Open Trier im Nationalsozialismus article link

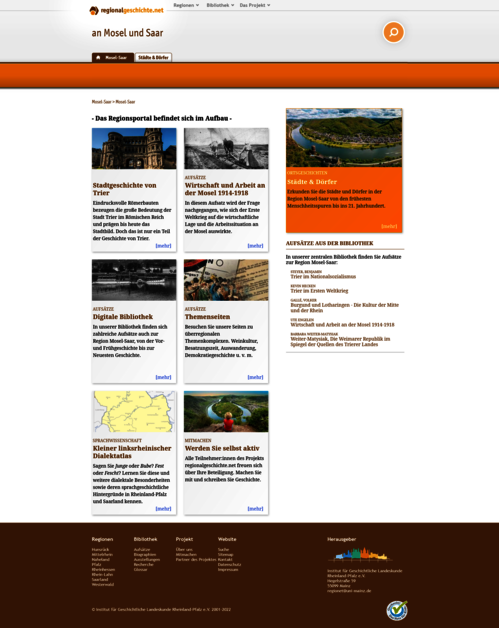coord(323,276)
